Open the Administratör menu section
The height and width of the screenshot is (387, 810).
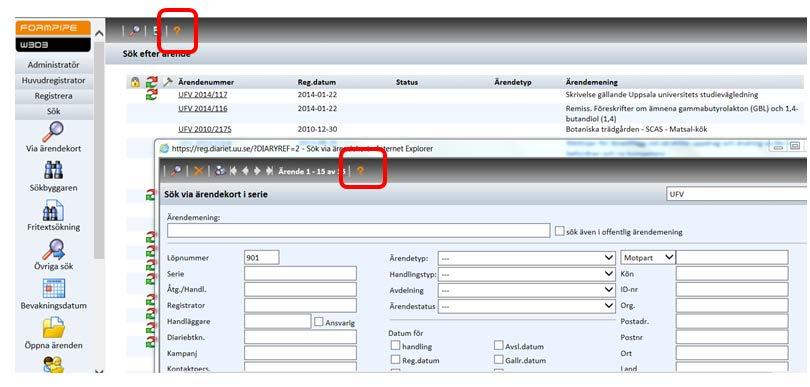tap(54, 65)
